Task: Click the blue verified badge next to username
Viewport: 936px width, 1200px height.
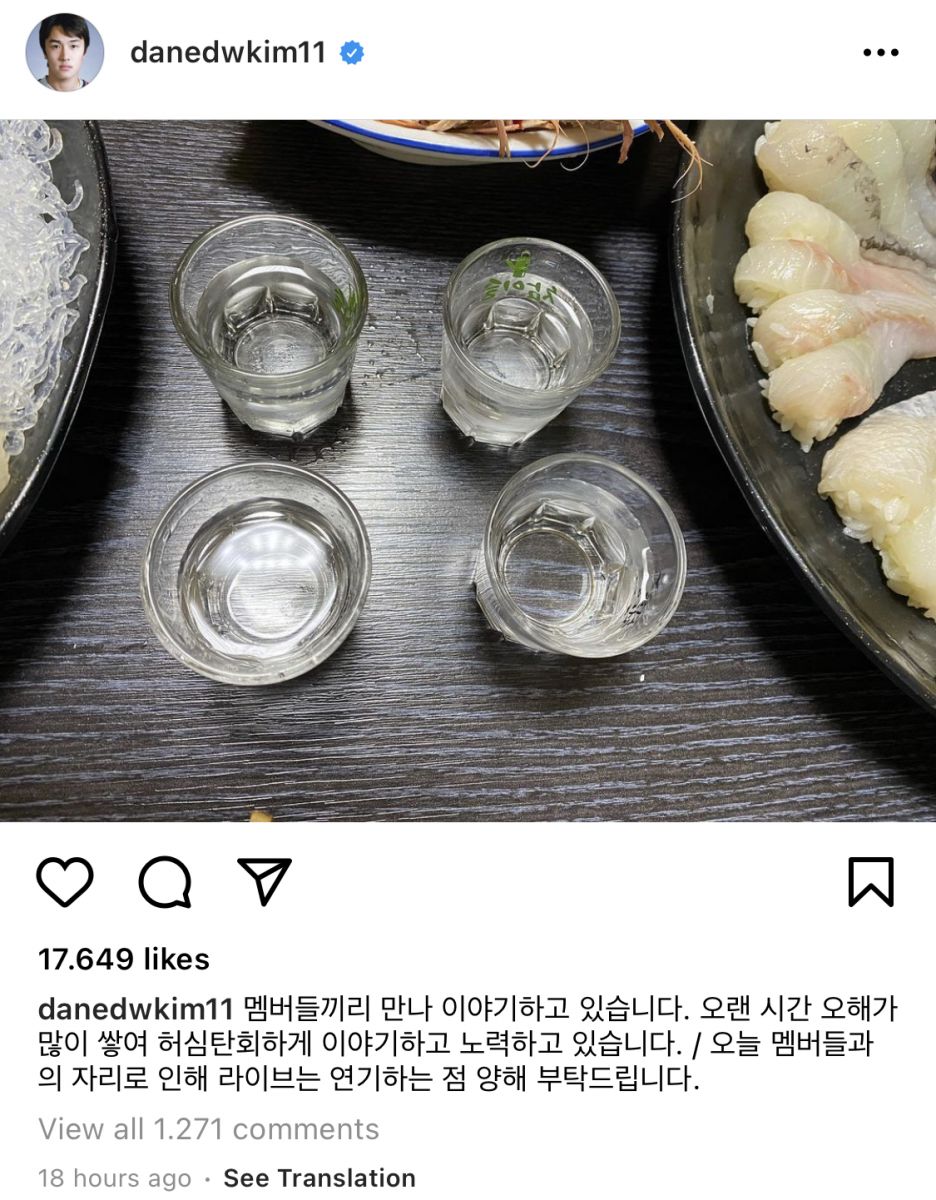Action: coord(351,53)
